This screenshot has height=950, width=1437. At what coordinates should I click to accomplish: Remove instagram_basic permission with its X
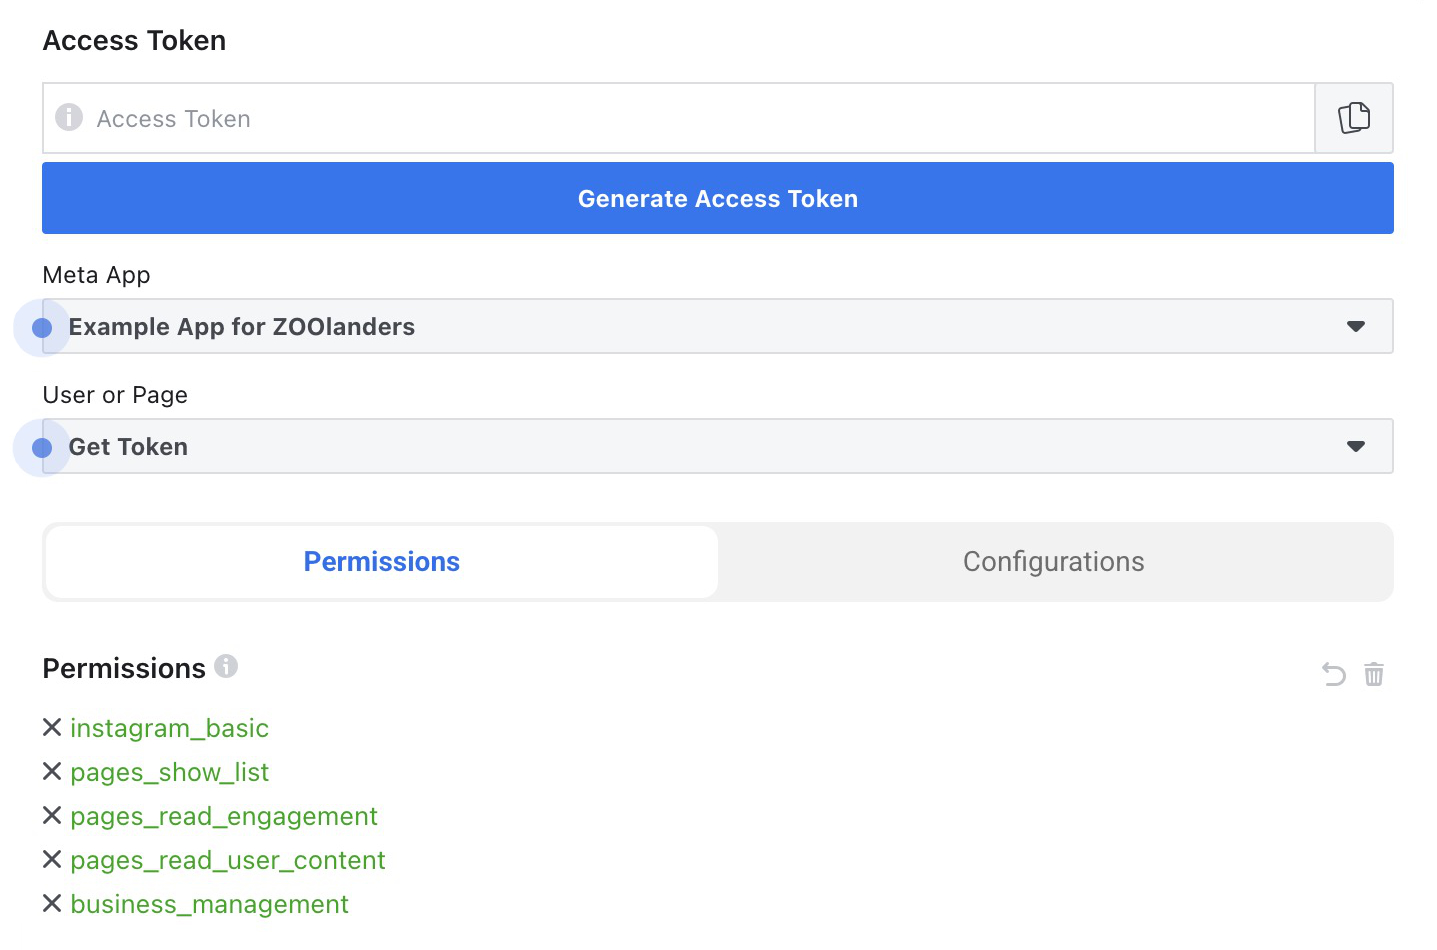coord(52,727)
